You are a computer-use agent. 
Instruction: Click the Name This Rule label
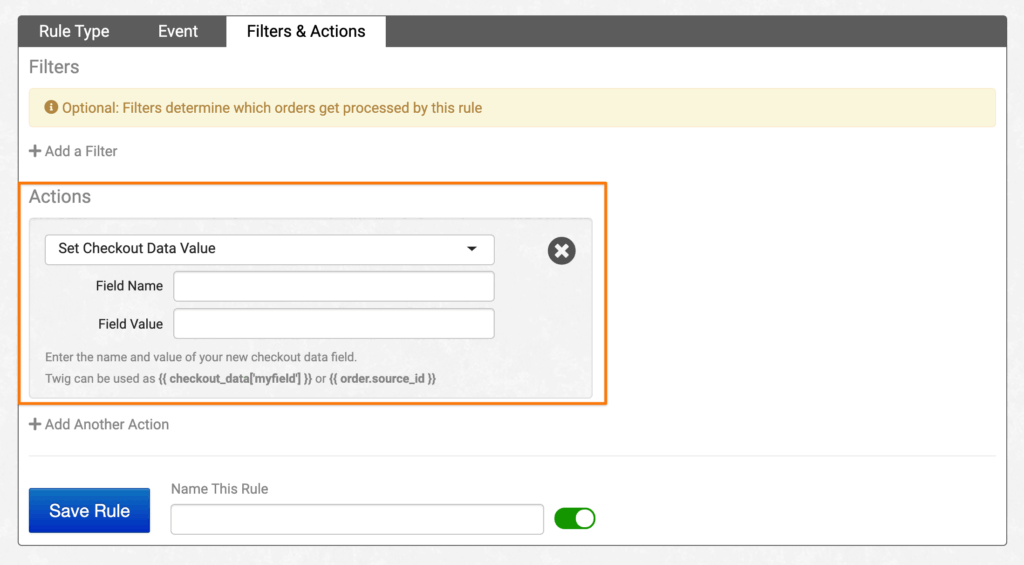[x=219, y=489]
